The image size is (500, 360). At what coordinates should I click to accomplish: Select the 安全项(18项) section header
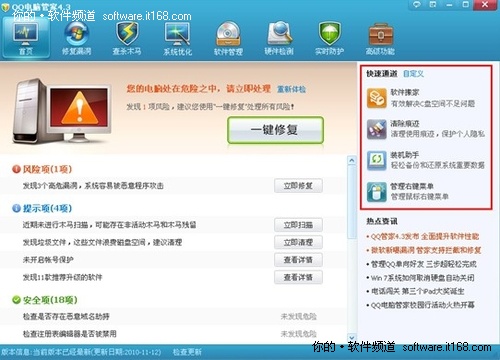pos(50,300)
